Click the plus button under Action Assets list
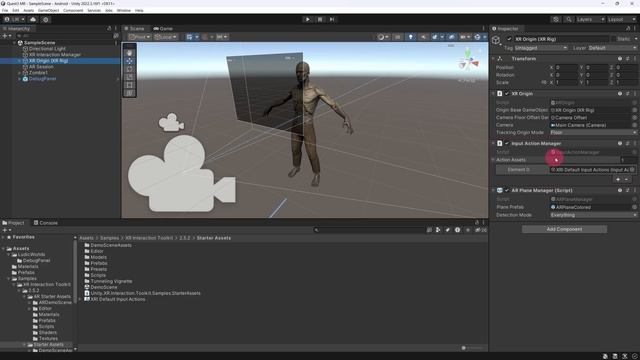The height and width of the screenshot is (360, 640). [x=618, y=180]
